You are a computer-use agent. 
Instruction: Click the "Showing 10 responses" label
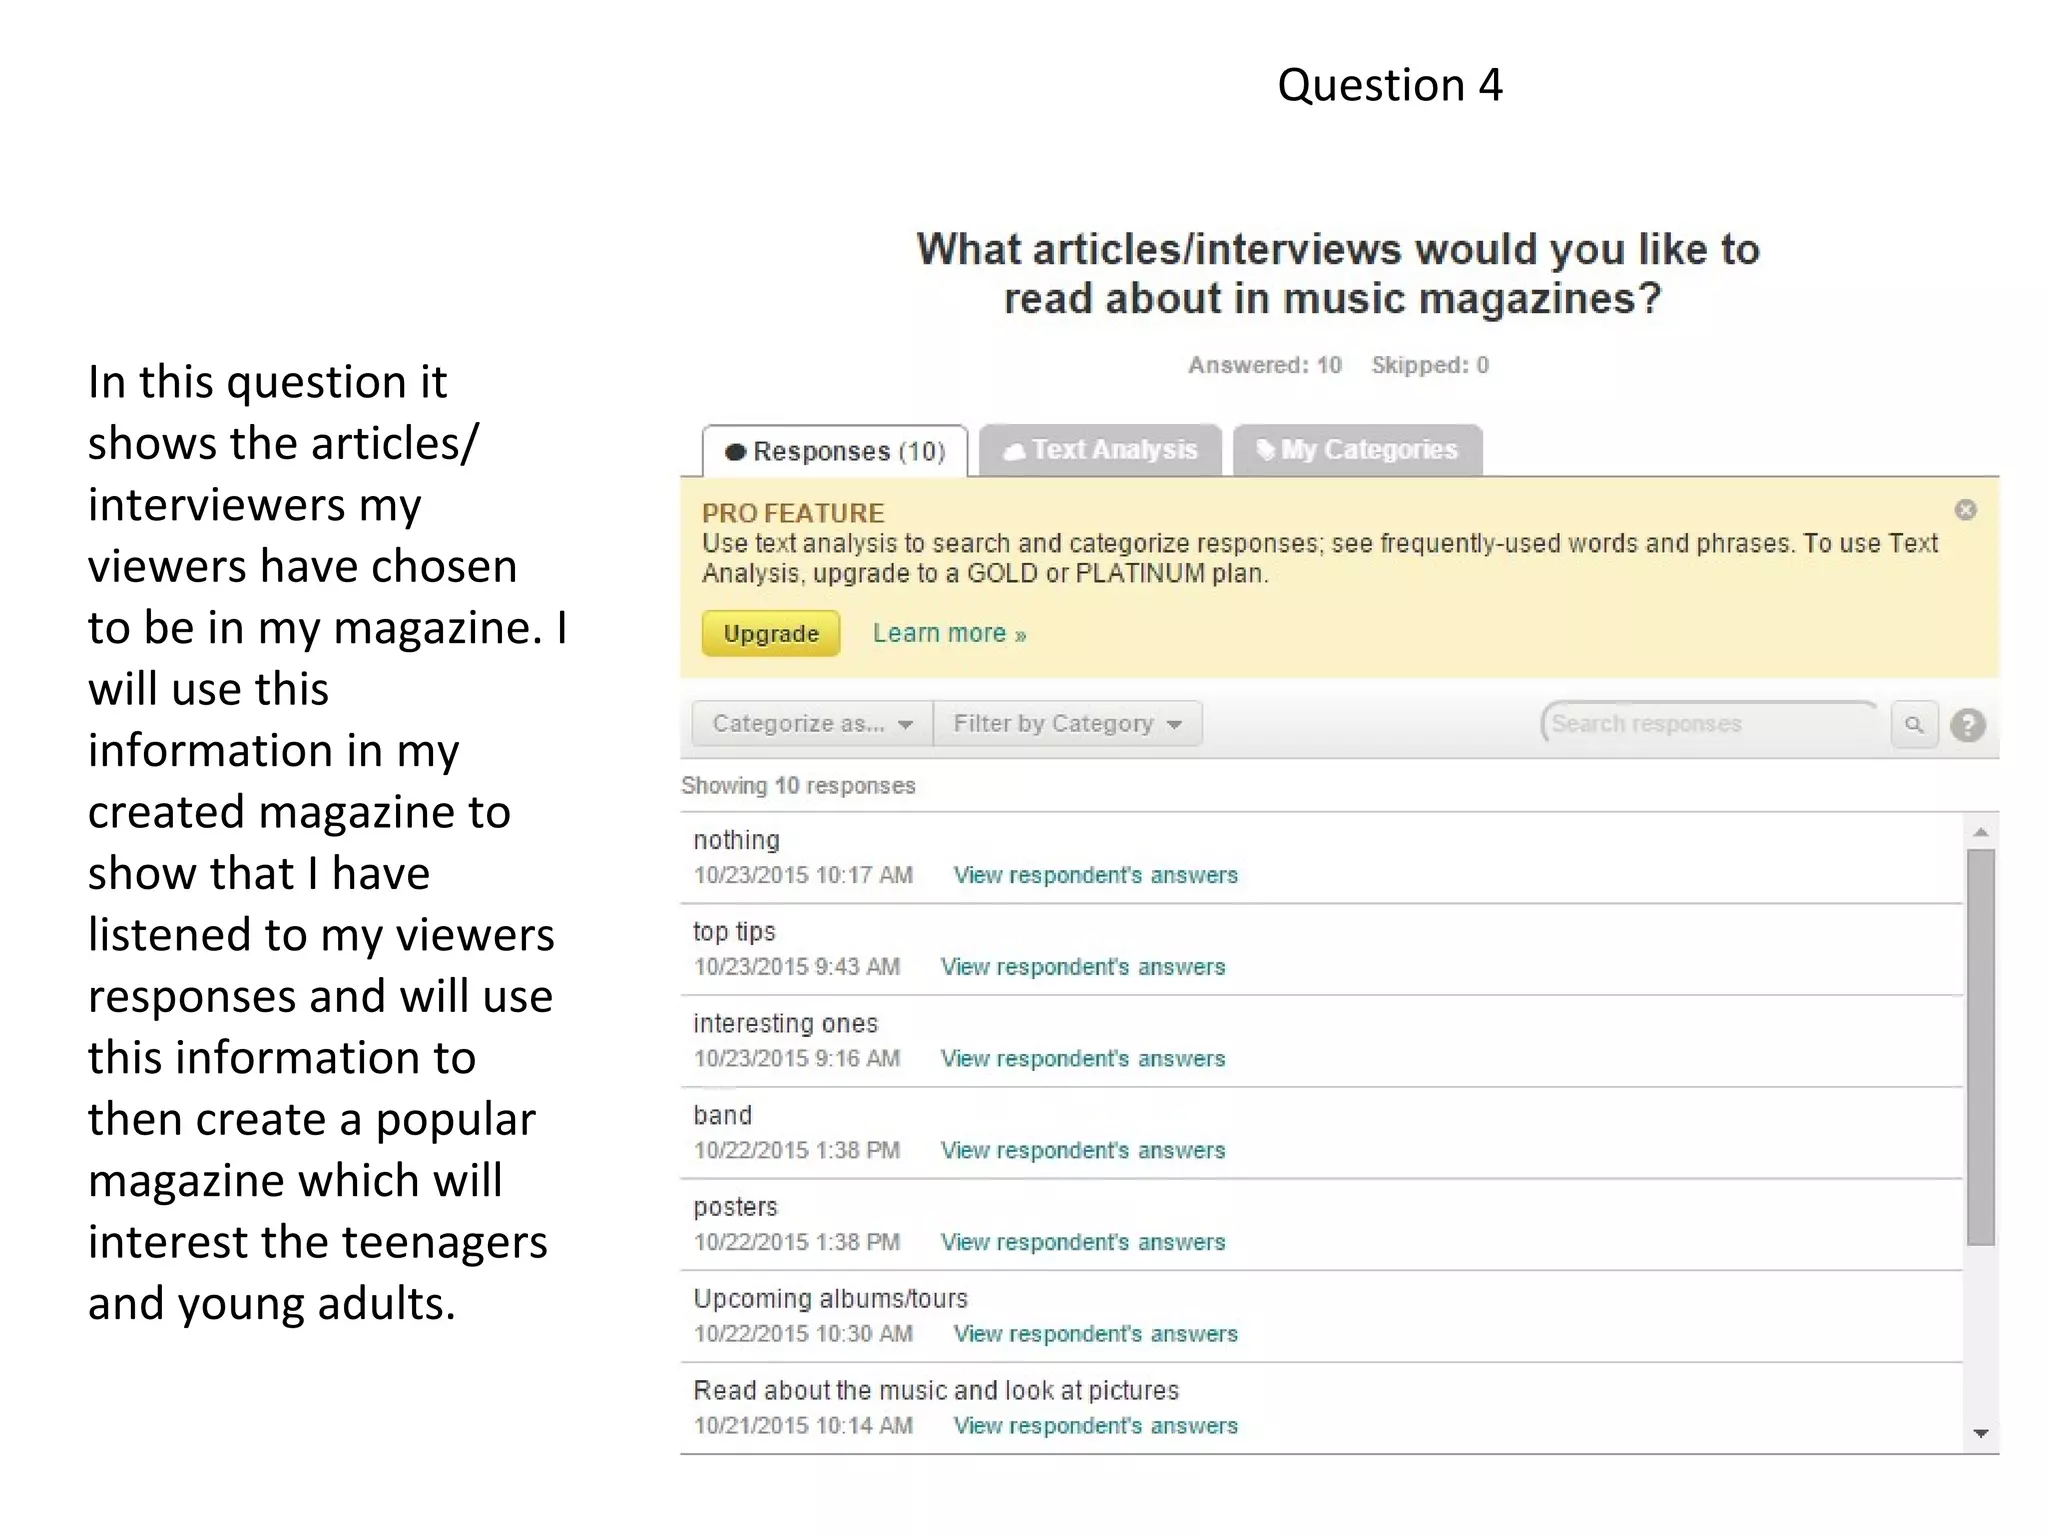(798, 786)
